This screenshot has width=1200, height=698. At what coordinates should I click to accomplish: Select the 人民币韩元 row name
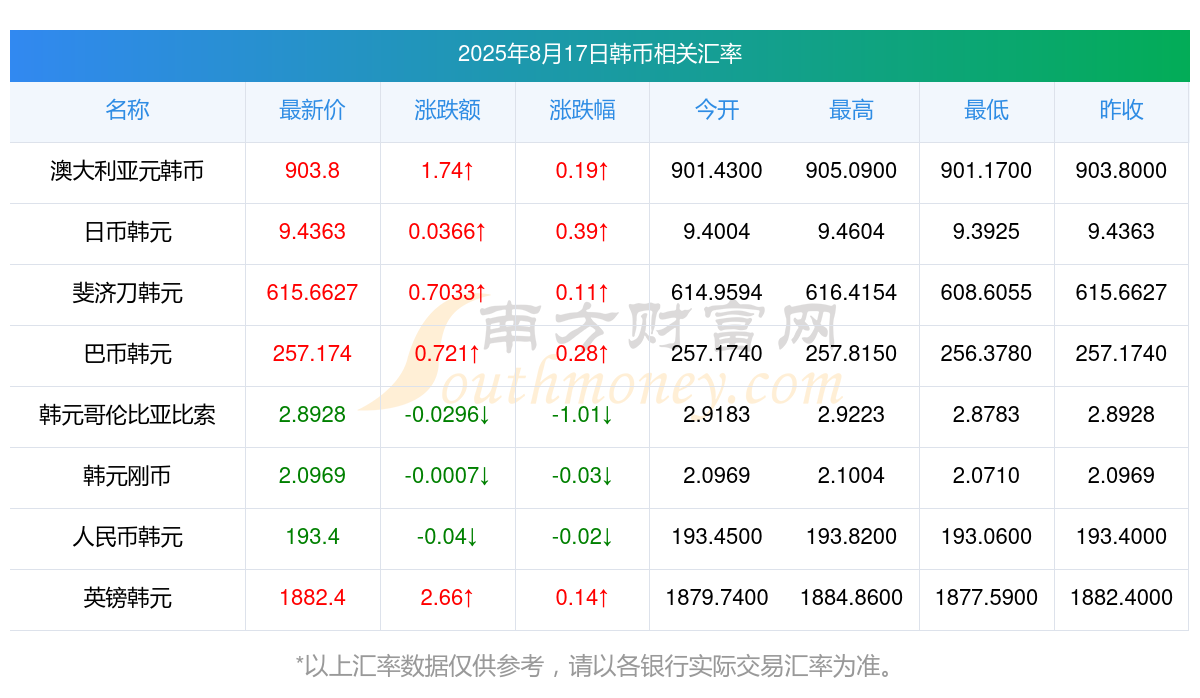(127, 537)
